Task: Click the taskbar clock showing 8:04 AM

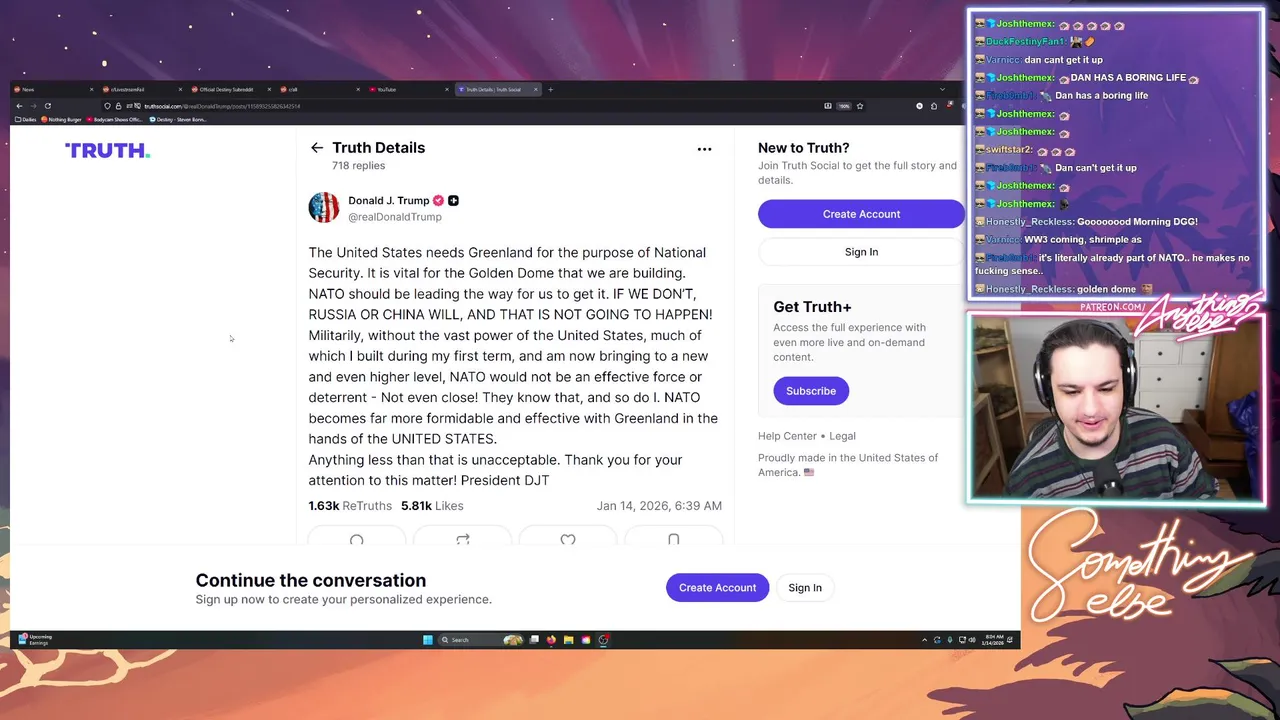Action: (994, 640)
